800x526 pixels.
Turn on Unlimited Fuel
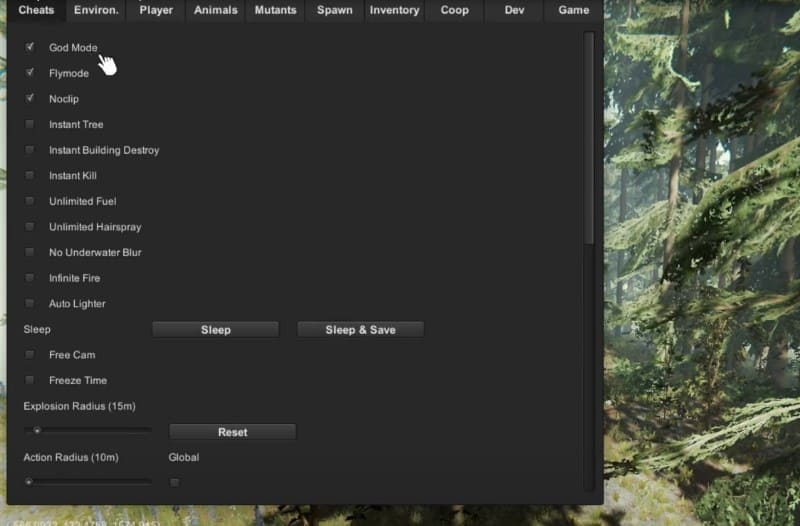point(30,201)
